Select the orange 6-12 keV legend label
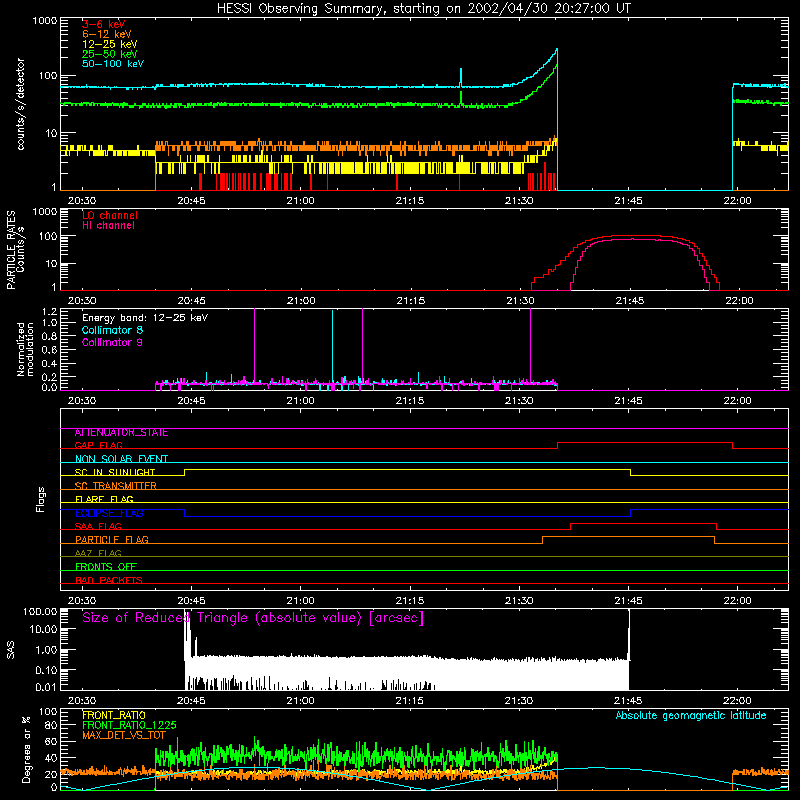 (107, 34)
